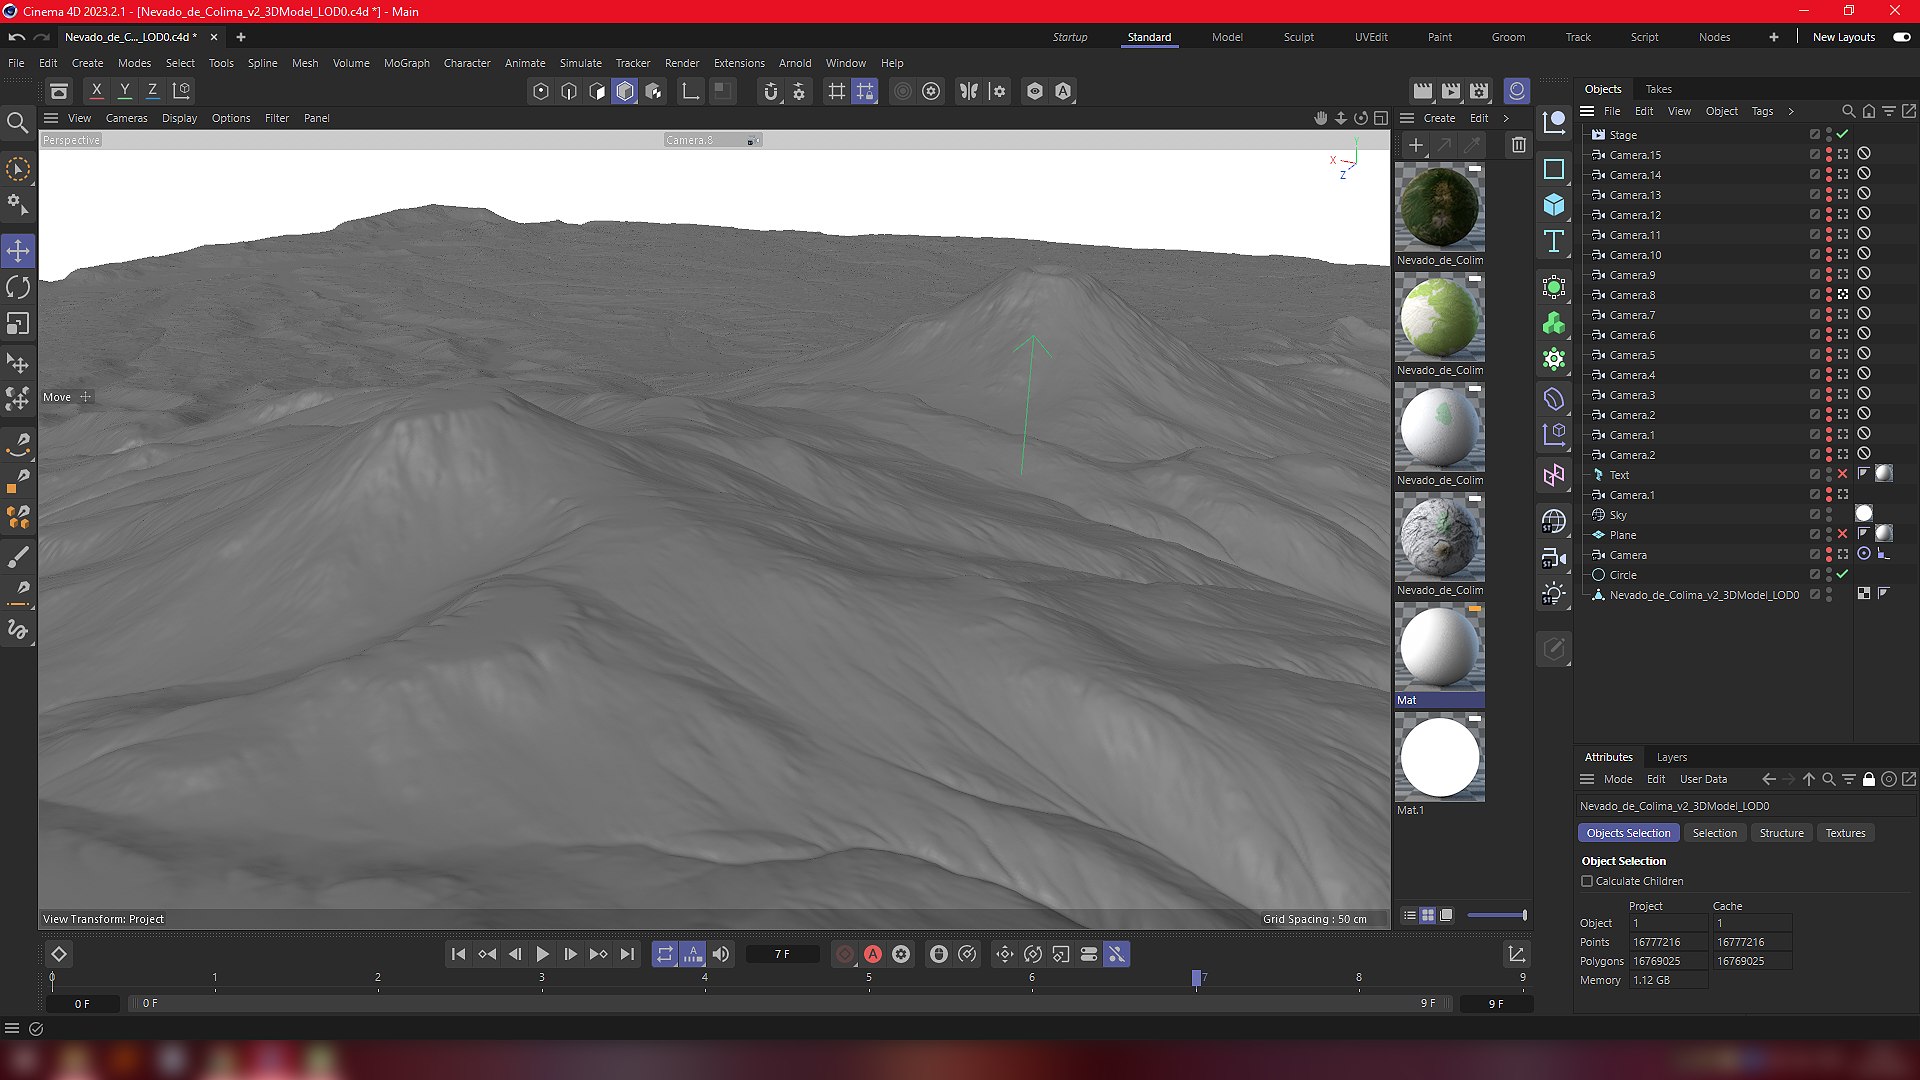Open the viewport Display menu

coord(180,118)
